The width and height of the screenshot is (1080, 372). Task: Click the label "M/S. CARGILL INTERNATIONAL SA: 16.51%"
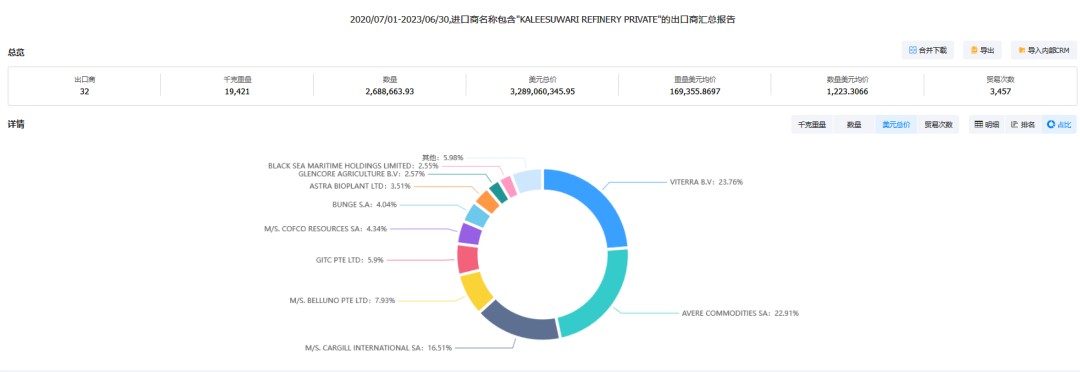(x=378, y=348)
